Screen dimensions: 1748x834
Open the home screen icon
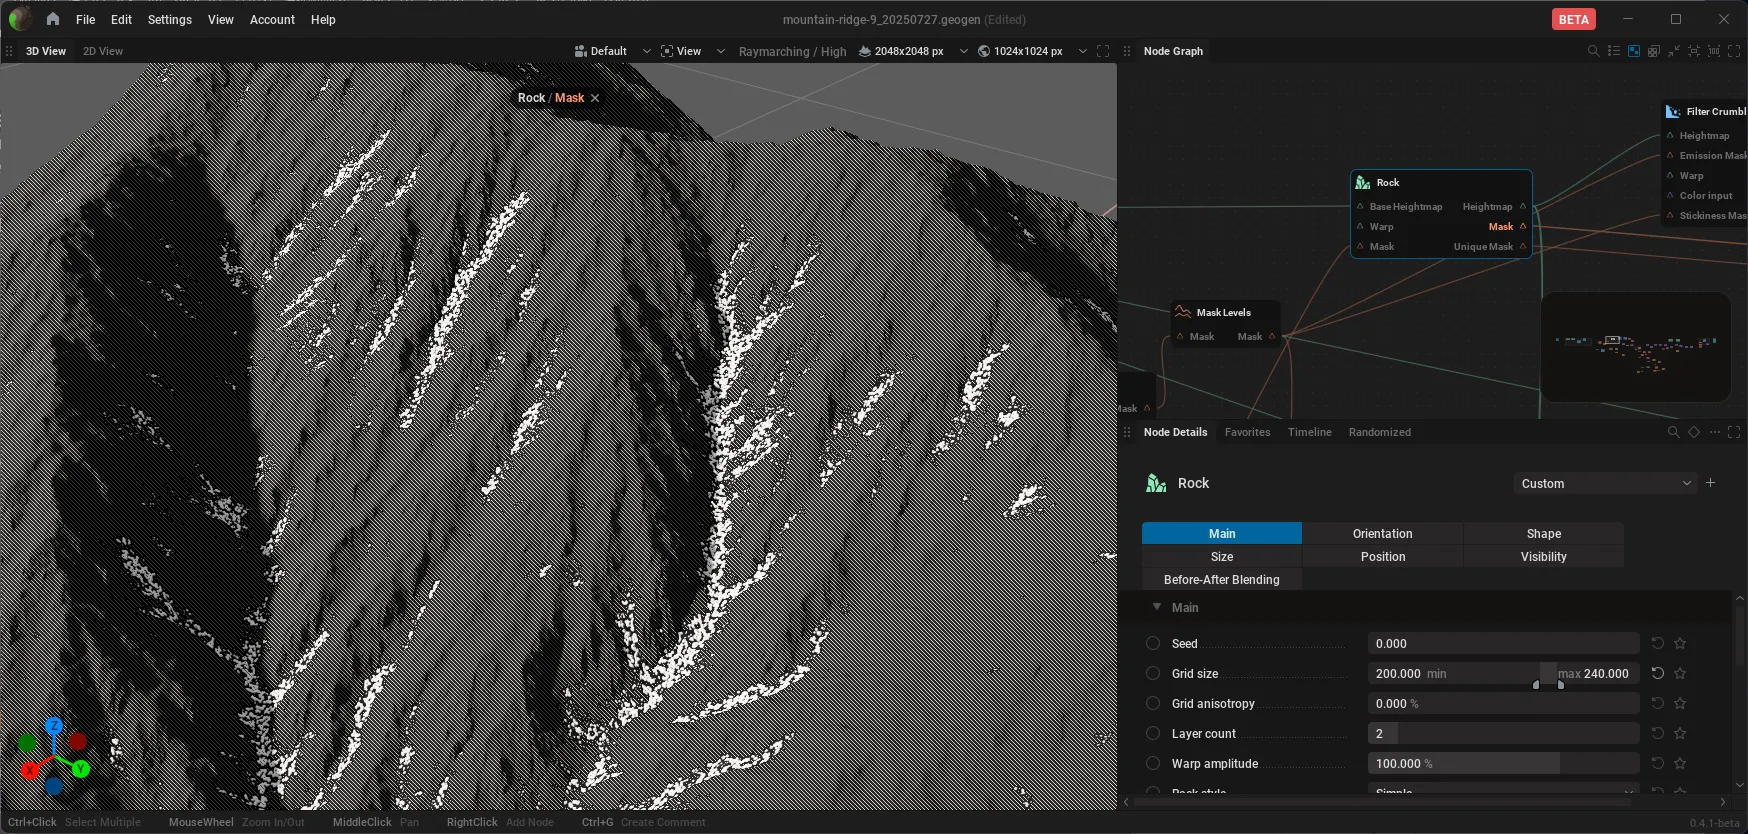click(53, 19)
